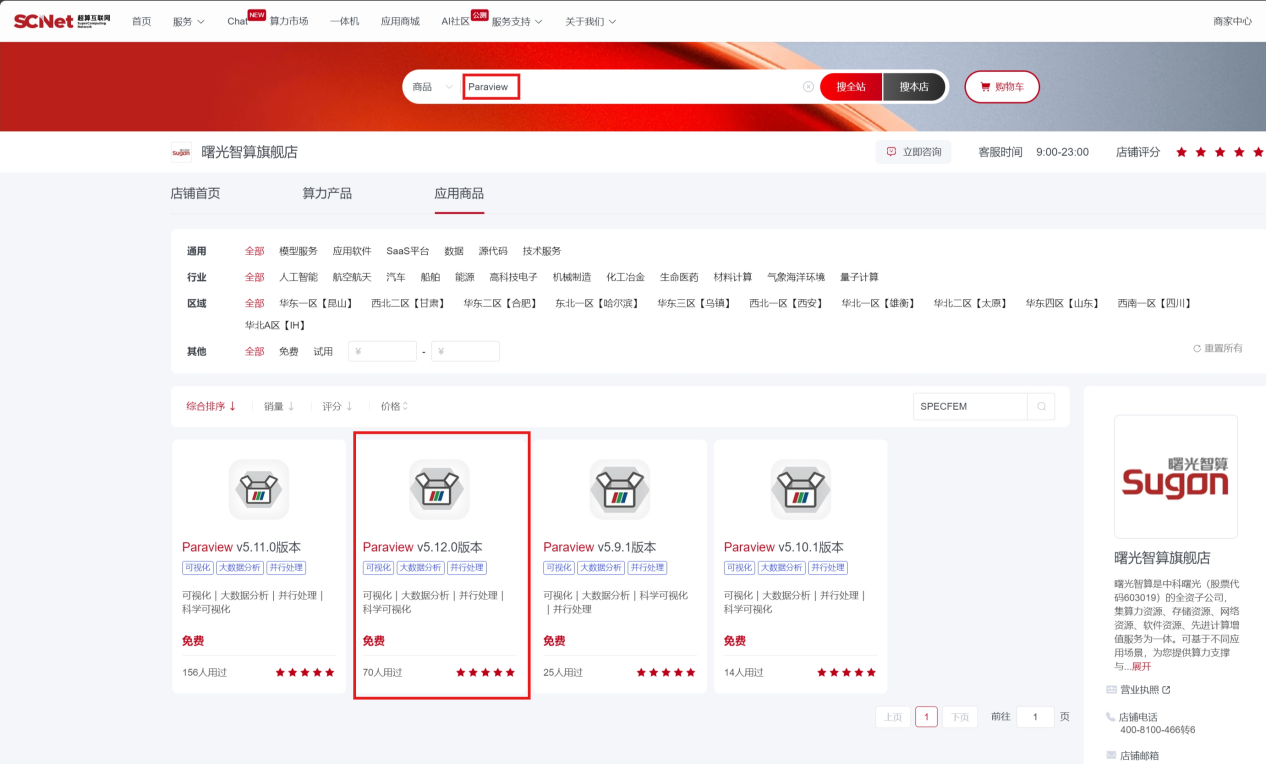The width and height of the screenshot is (1266, 764).
Task: Click the 重置所有 reset filters icon
Action: tap(1197, 349)
